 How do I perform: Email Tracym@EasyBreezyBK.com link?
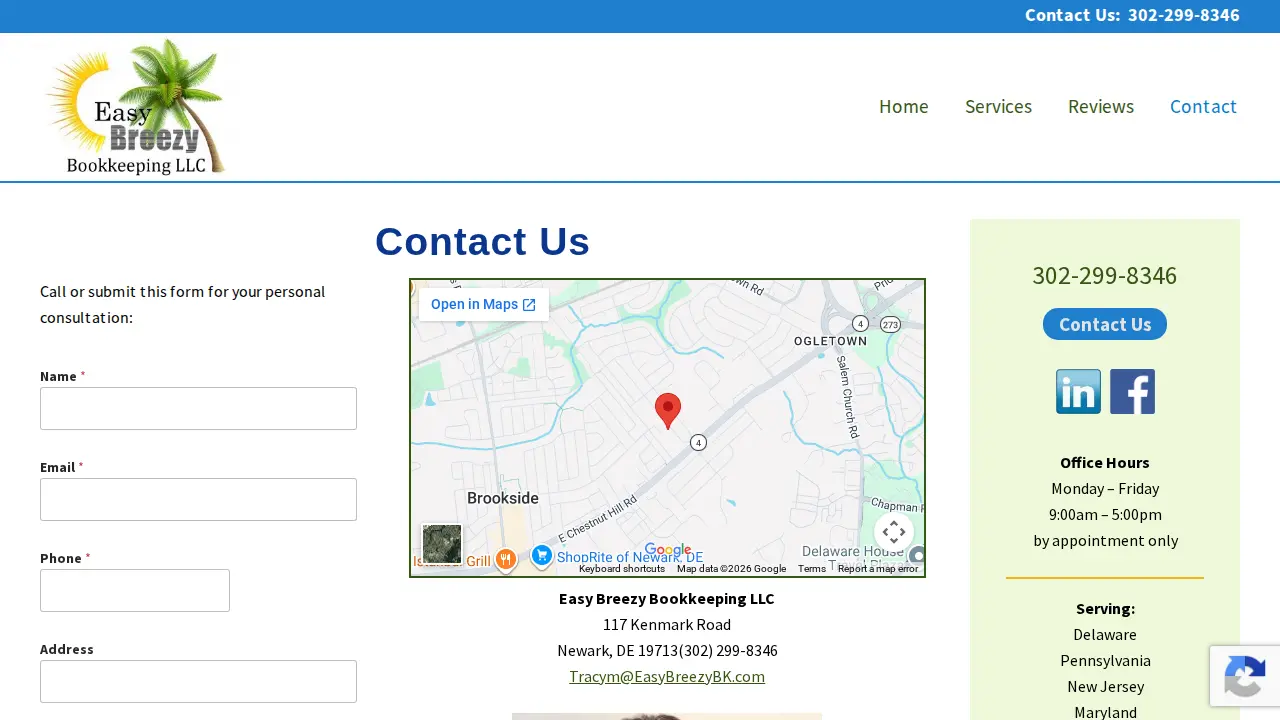point(667,676)
